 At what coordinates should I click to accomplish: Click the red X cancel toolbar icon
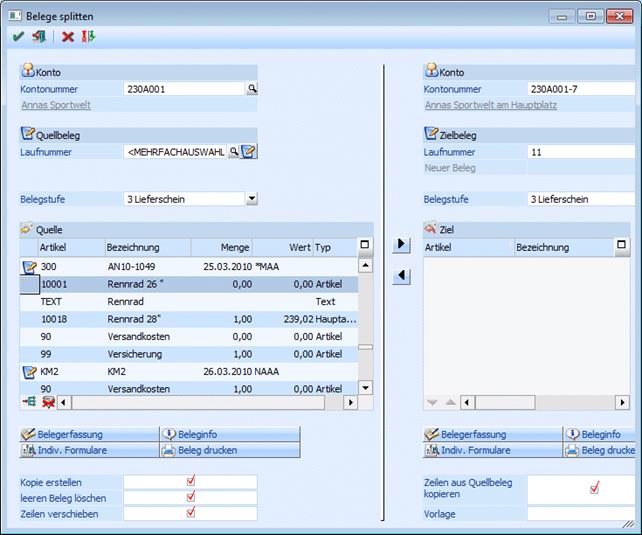coord(67,36)
